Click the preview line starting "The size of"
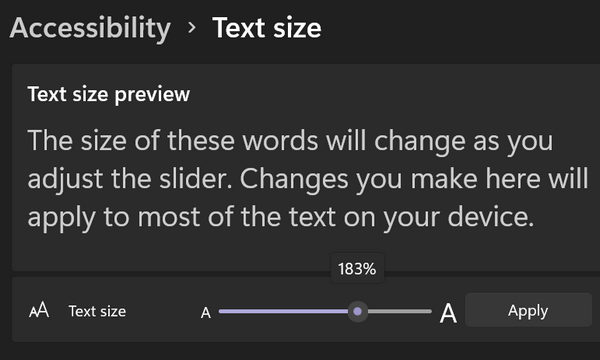600x360 pixels. 290,142
